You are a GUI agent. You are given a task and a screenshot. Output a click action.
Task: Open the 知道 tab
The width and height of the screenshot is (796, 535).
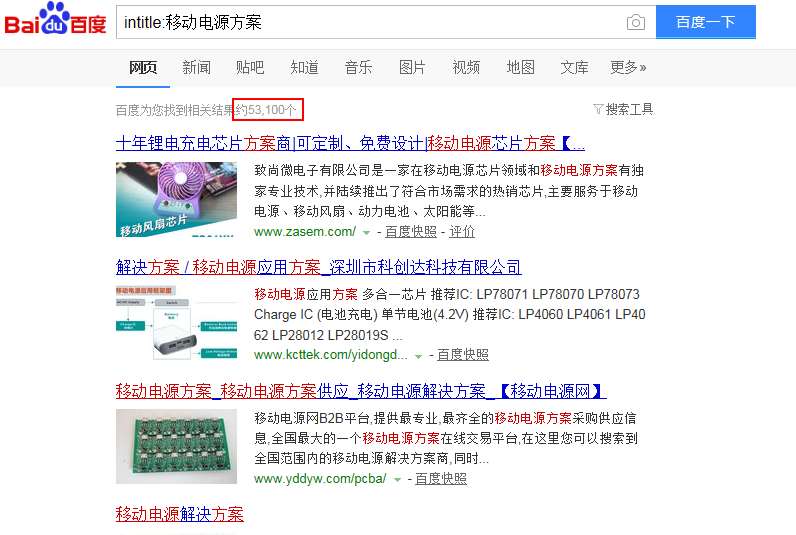(305, 67)
